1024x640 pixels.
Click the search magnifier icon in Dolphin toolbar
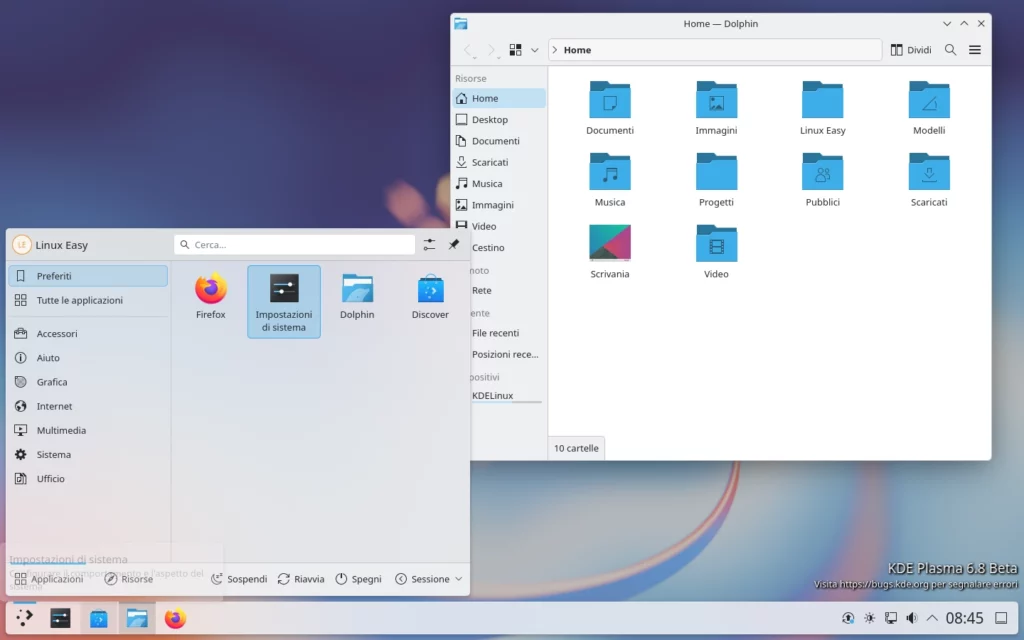(x=950, y=50)
